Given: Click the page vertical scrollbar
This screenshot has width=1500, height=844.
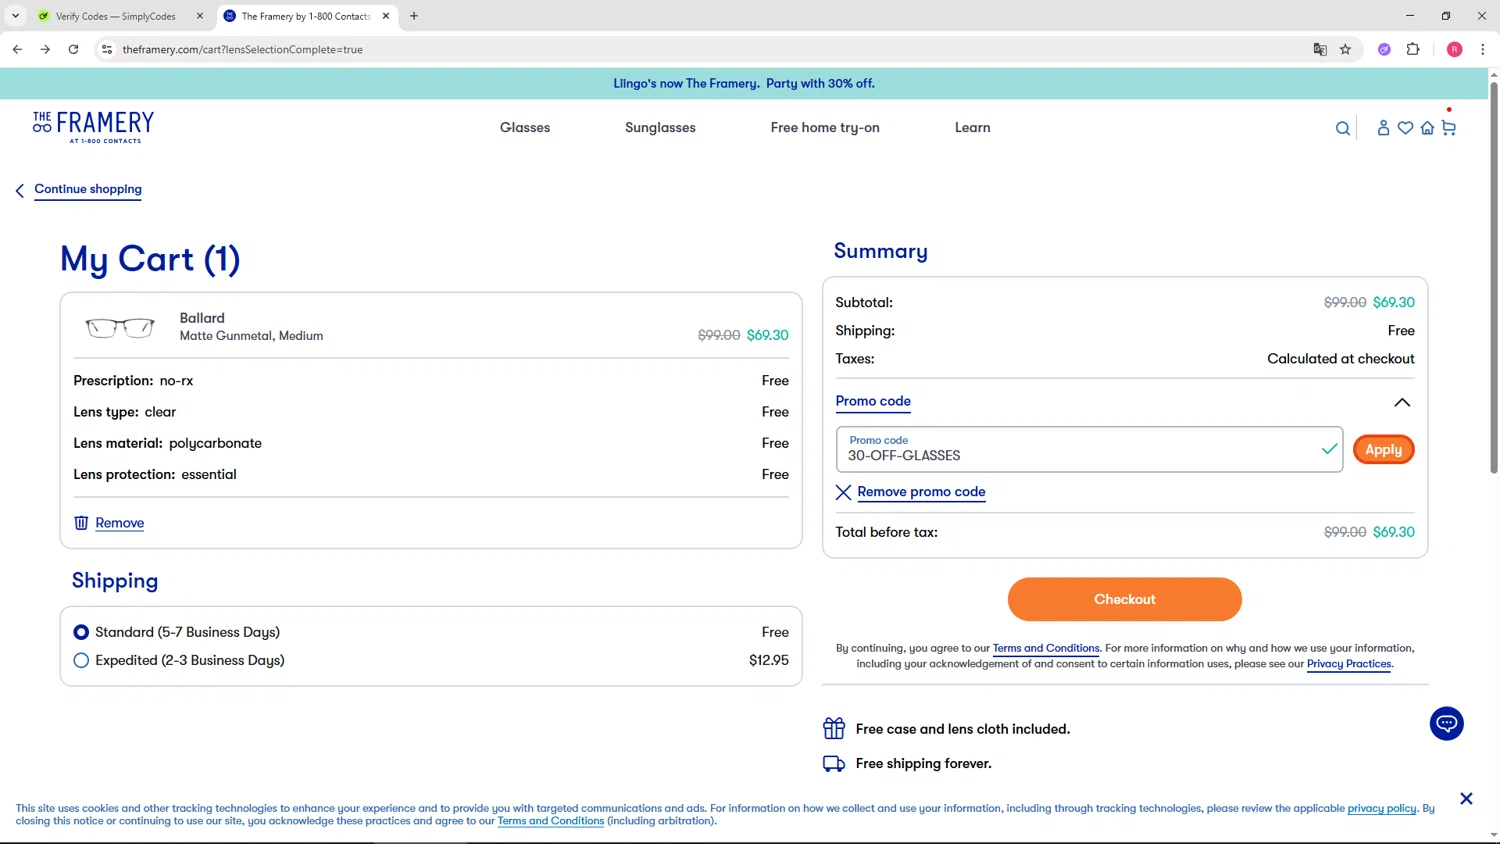Looking at the screenshot, I should [1493, 280].
